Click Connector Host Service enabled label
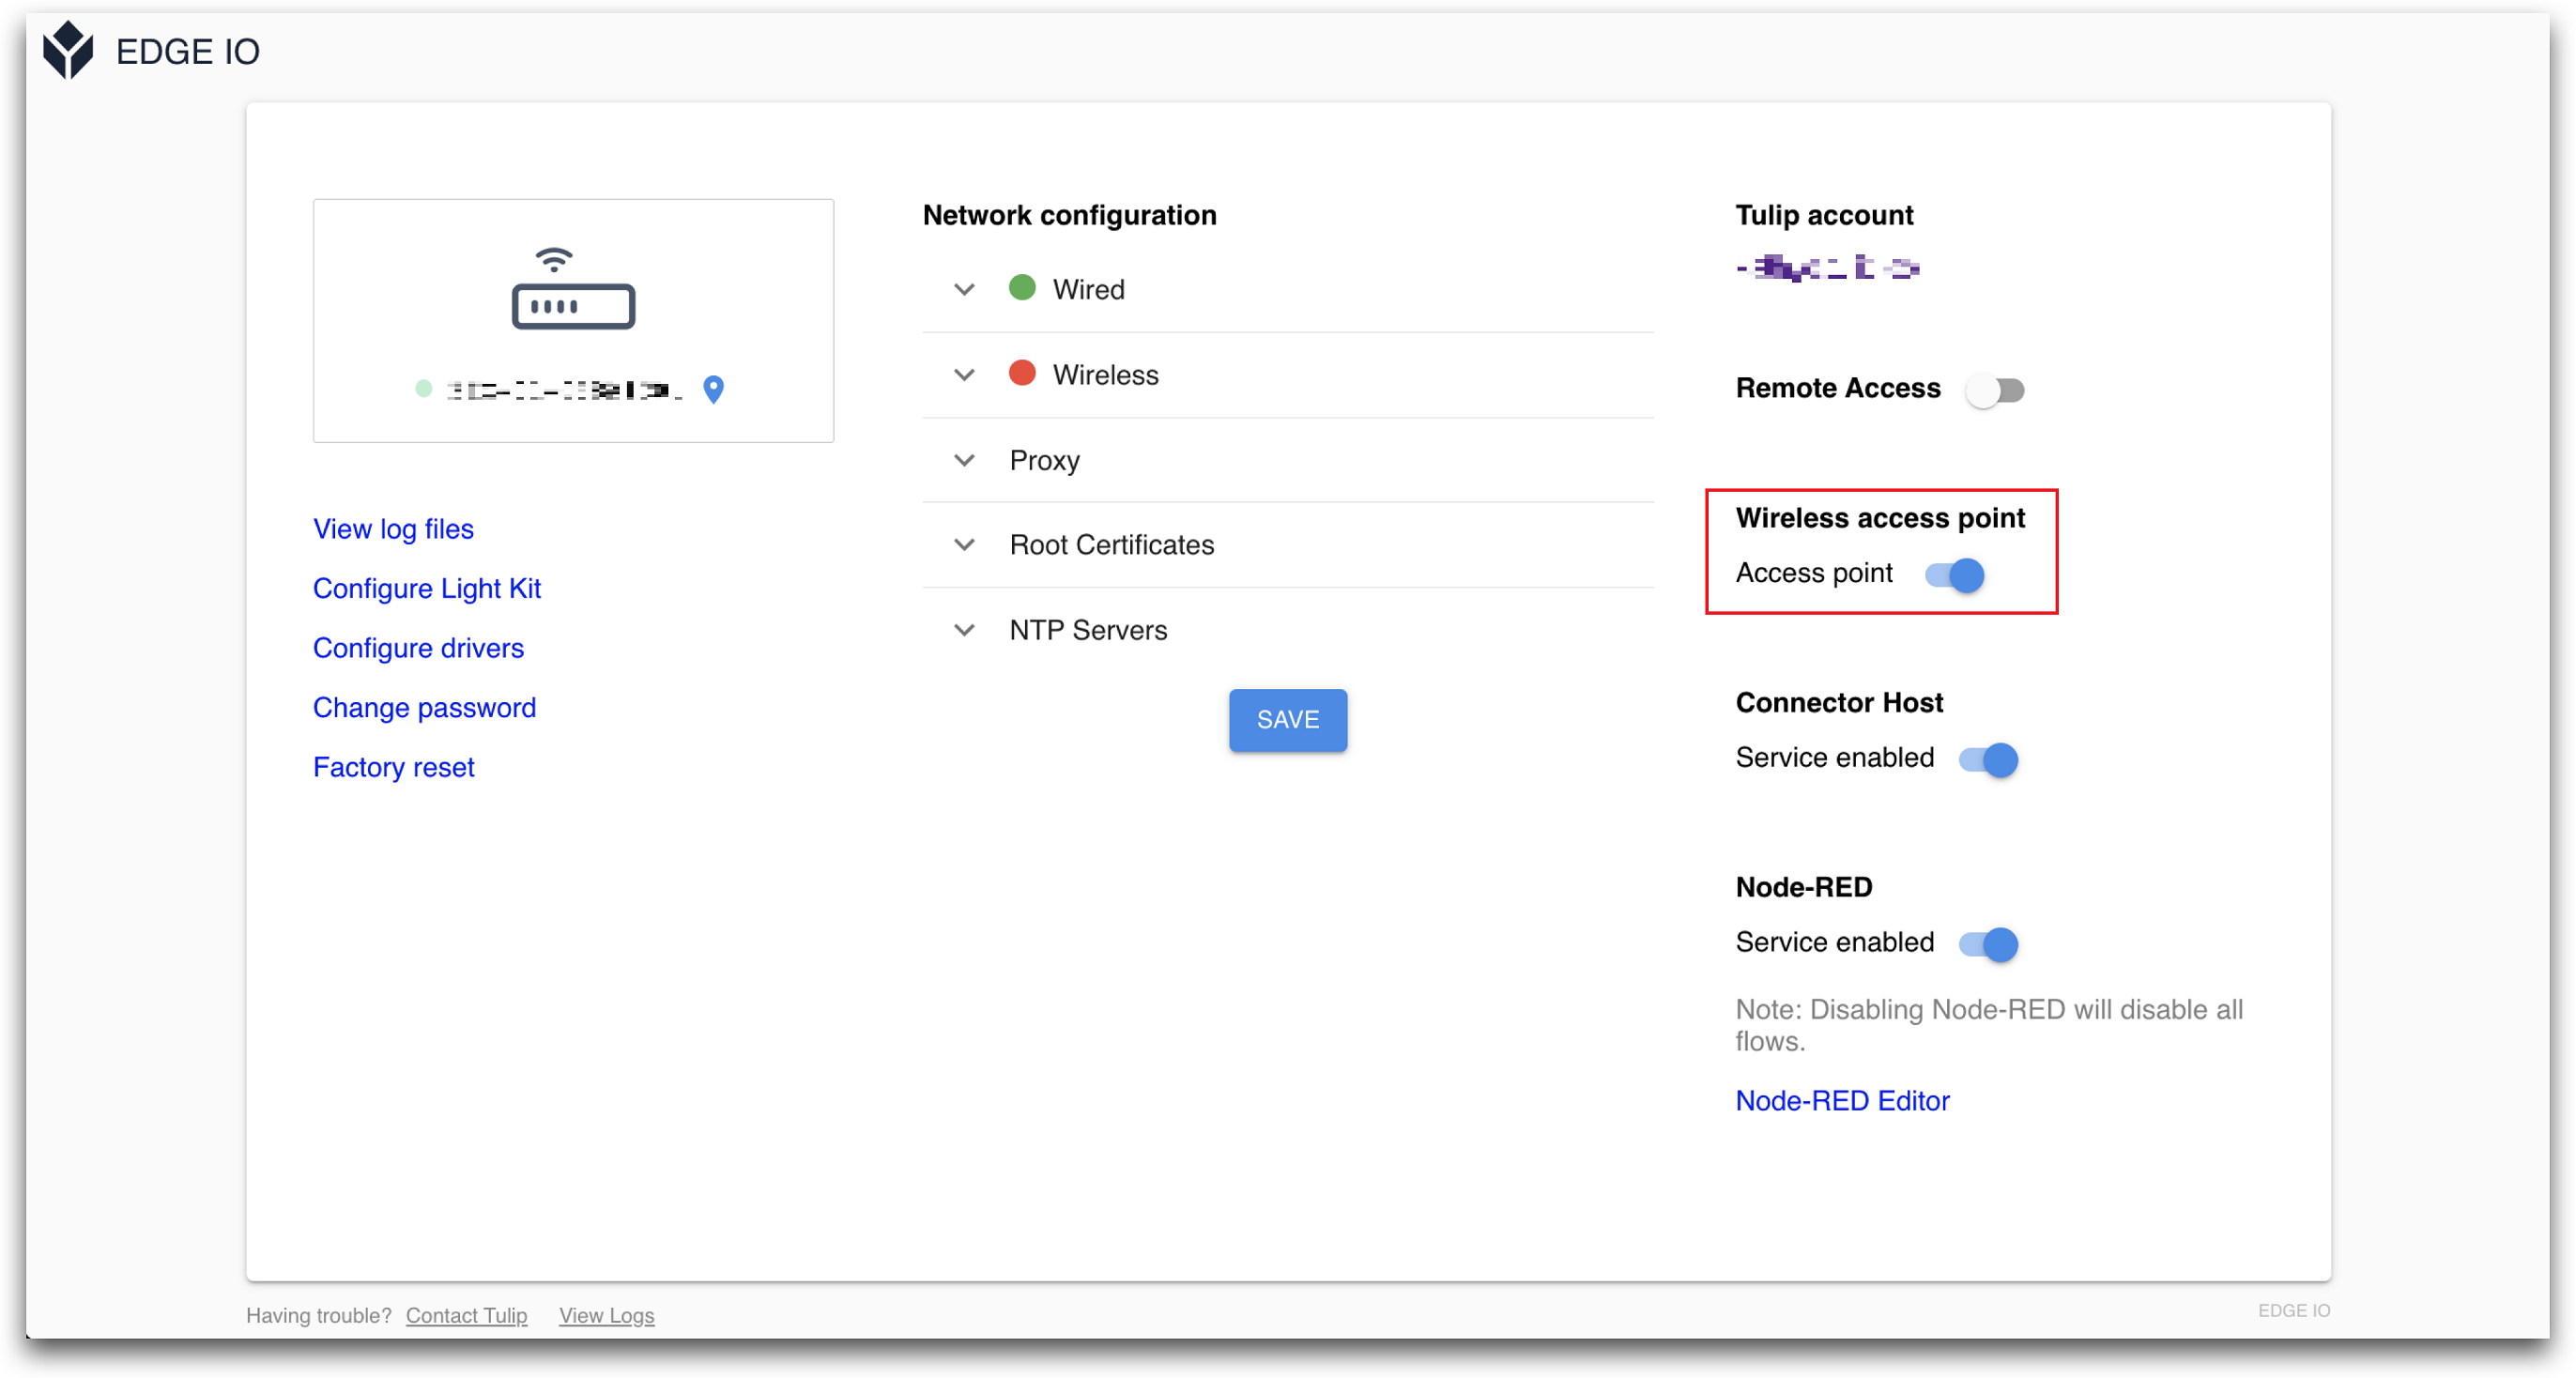The image size is (2576, 1378). tap(1834, 758)
